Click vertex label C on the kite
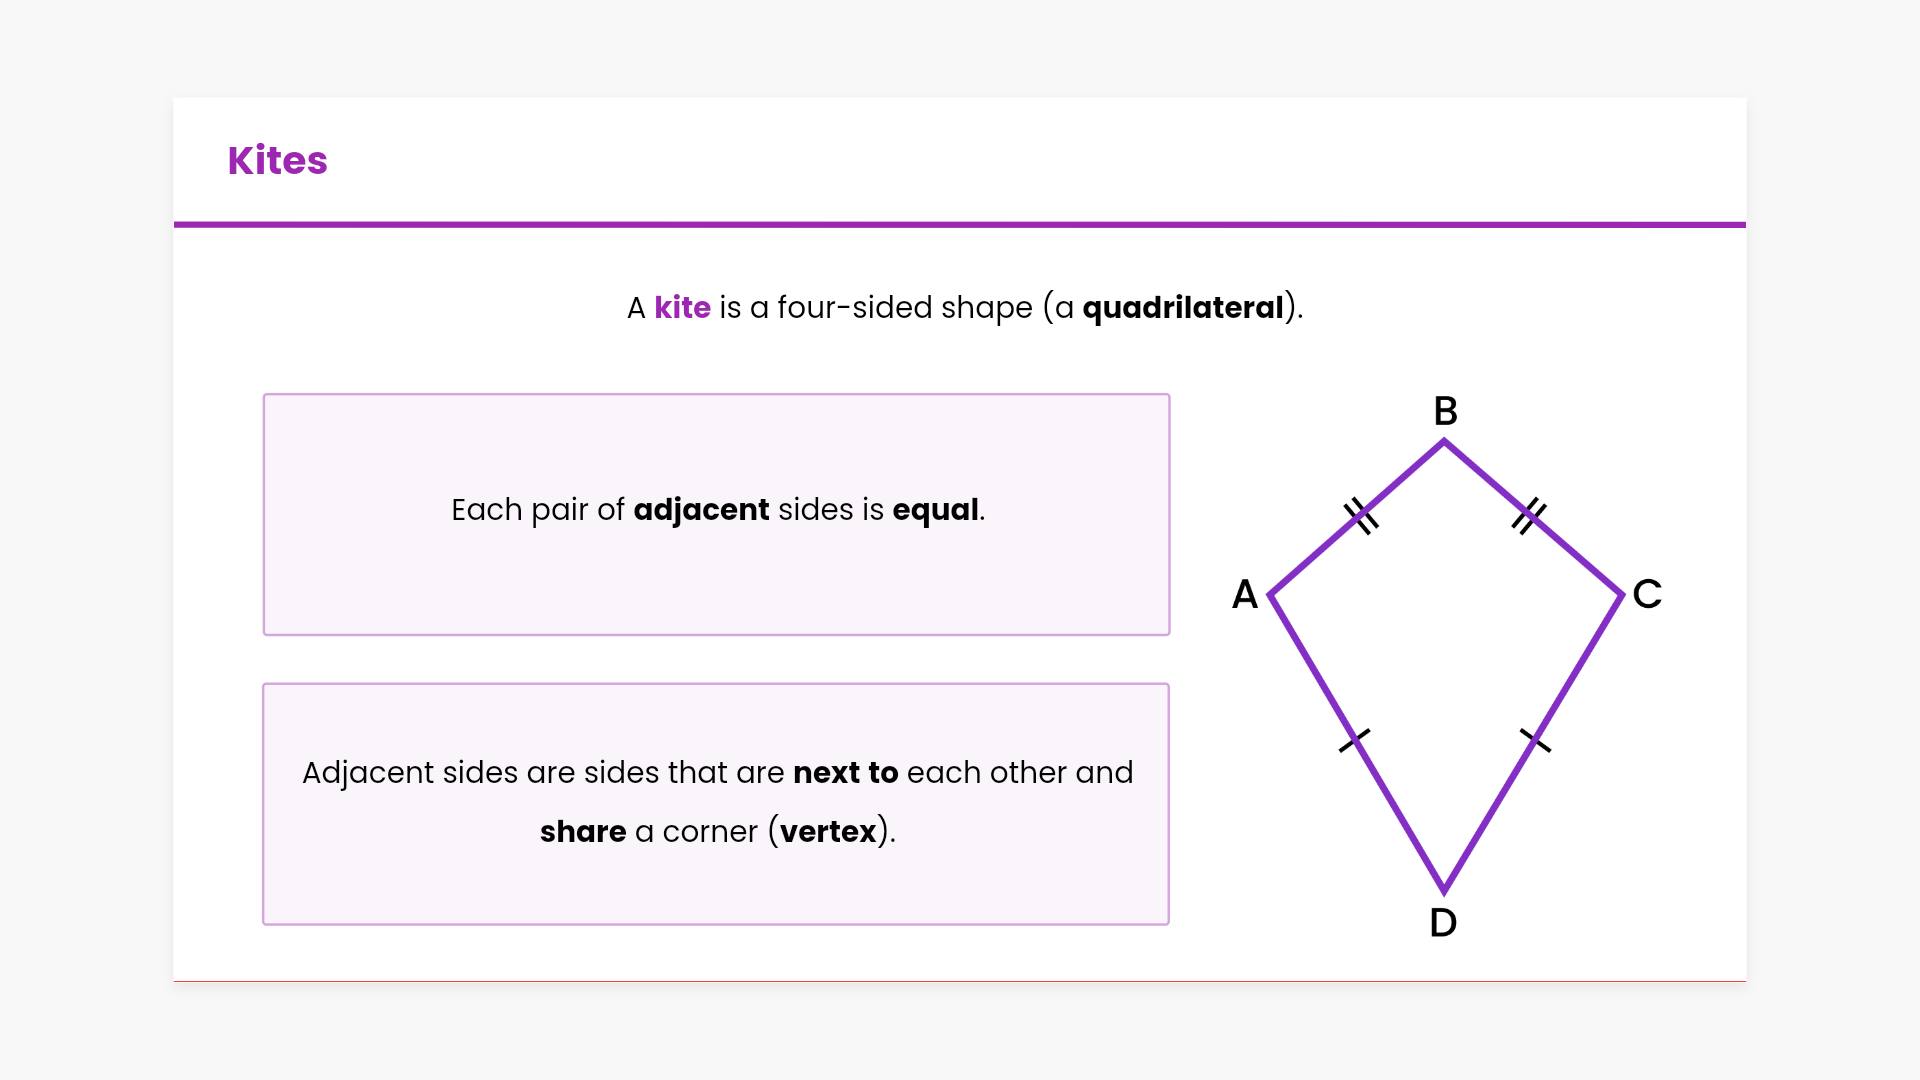 click(x=1647, y=594)
